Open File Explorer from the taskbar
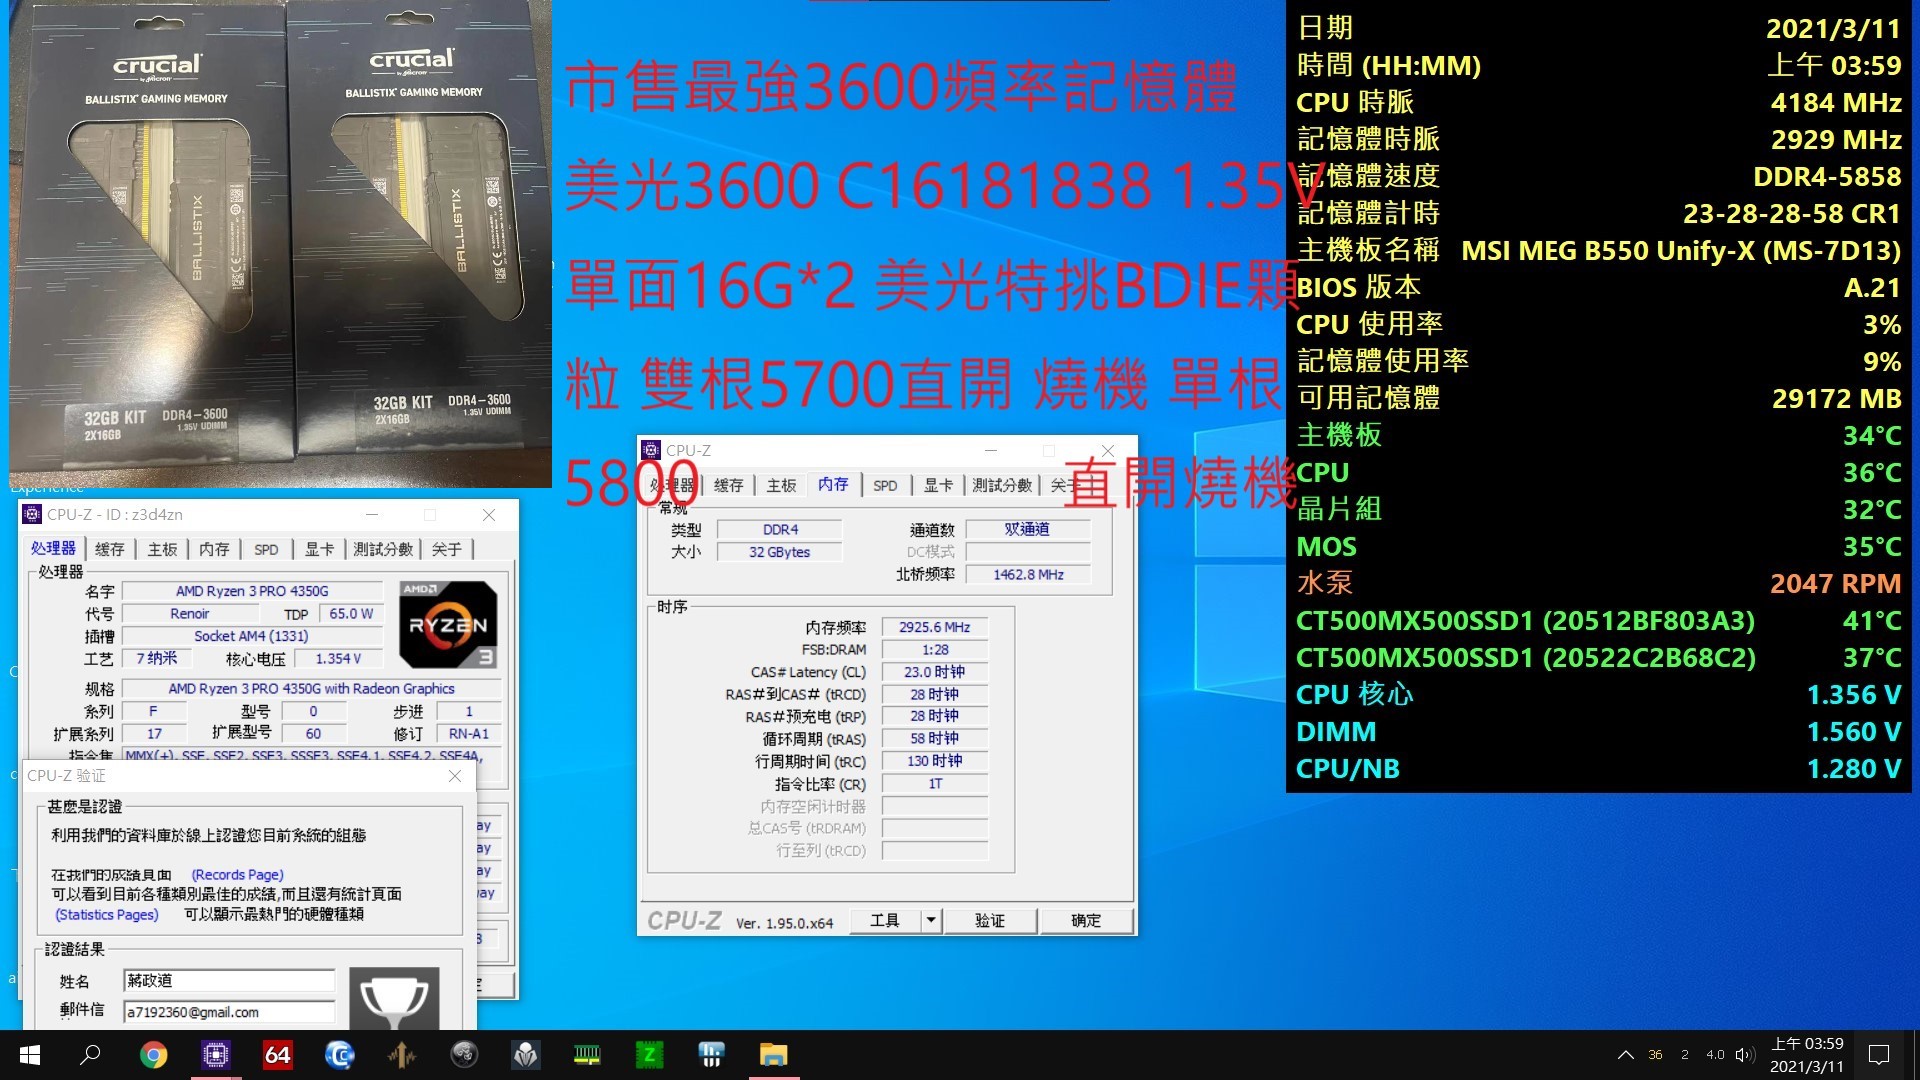 point(773,1055)
